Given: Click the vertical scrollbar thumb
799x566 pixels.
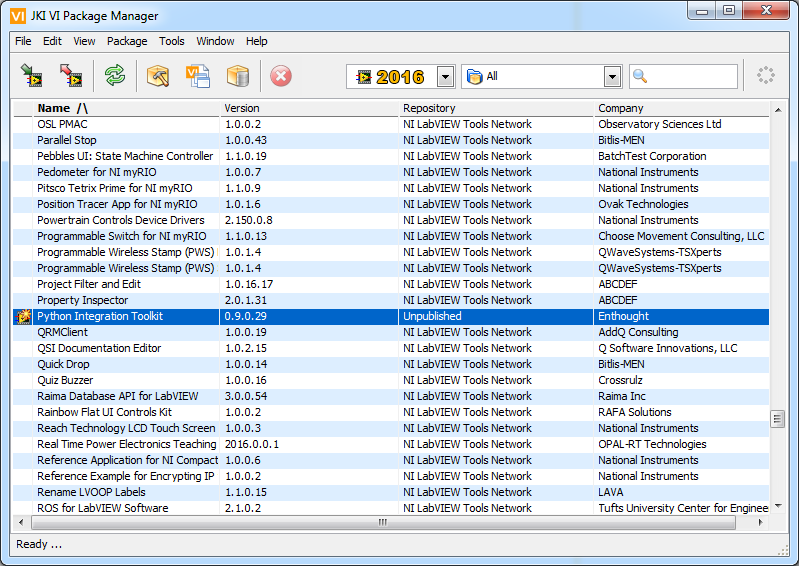Looking at the screenshot, I should click(778, 419).
